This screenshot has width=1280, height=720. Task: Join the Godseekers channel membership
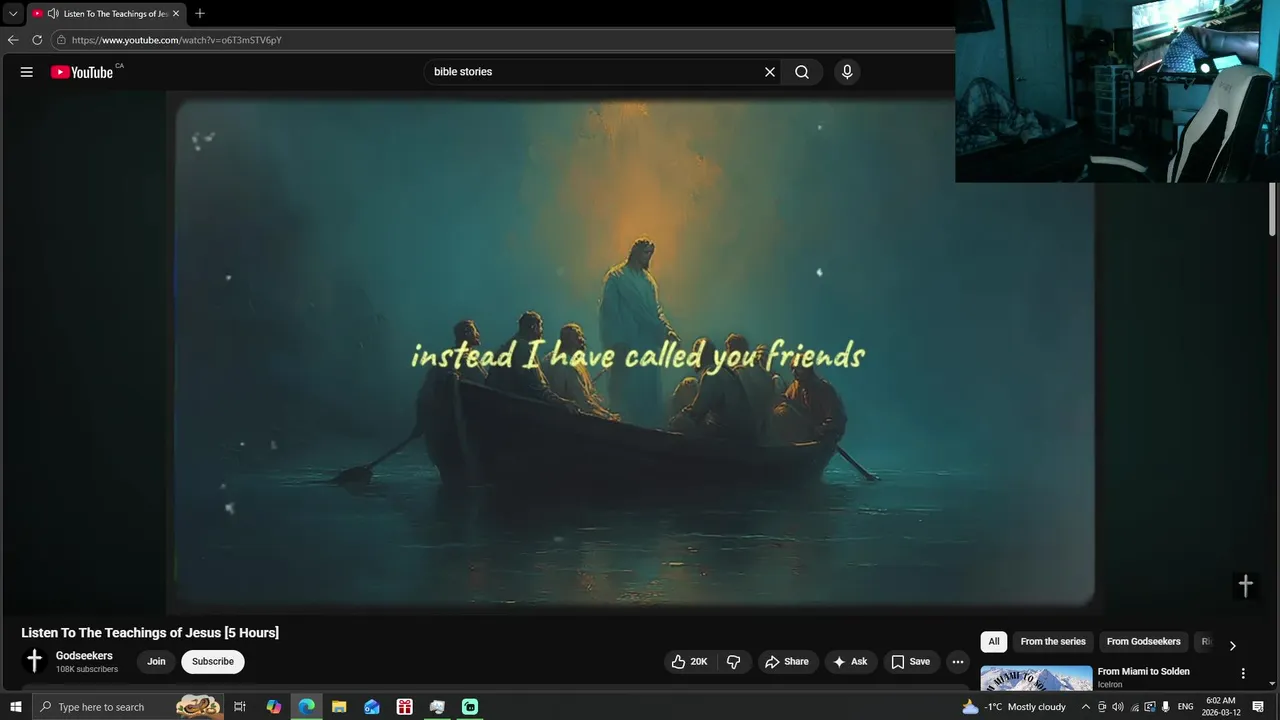pyautogui.click(x=156, y=662)
